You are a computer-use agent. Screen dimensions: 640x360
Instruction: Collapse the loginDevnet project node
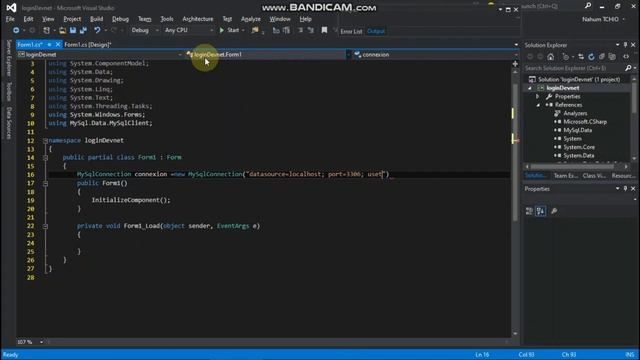tap(530, 88)
